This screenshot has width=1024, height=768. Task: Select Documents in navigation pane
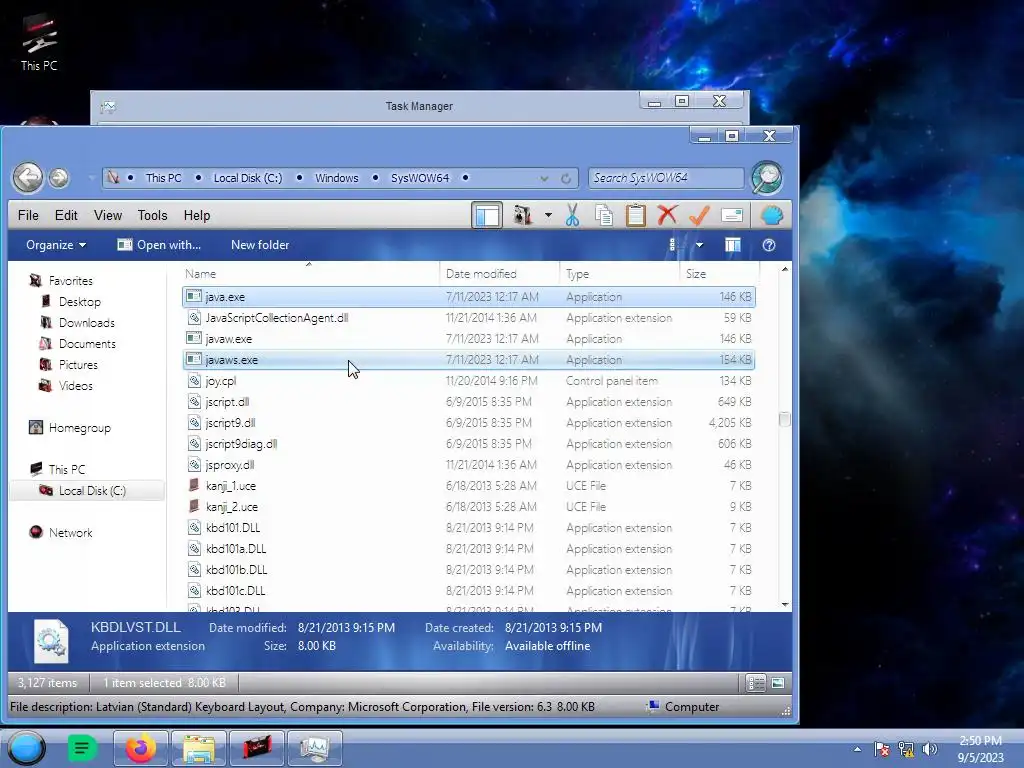point(88,344)
